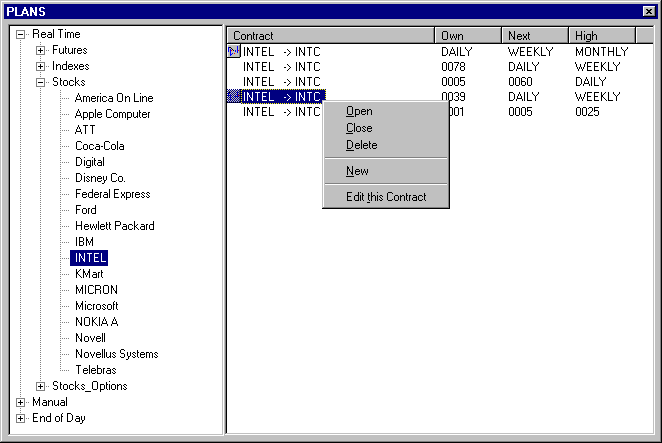Select Coca-Cola in the stocks list
The image size is (662, 443).
100,146
